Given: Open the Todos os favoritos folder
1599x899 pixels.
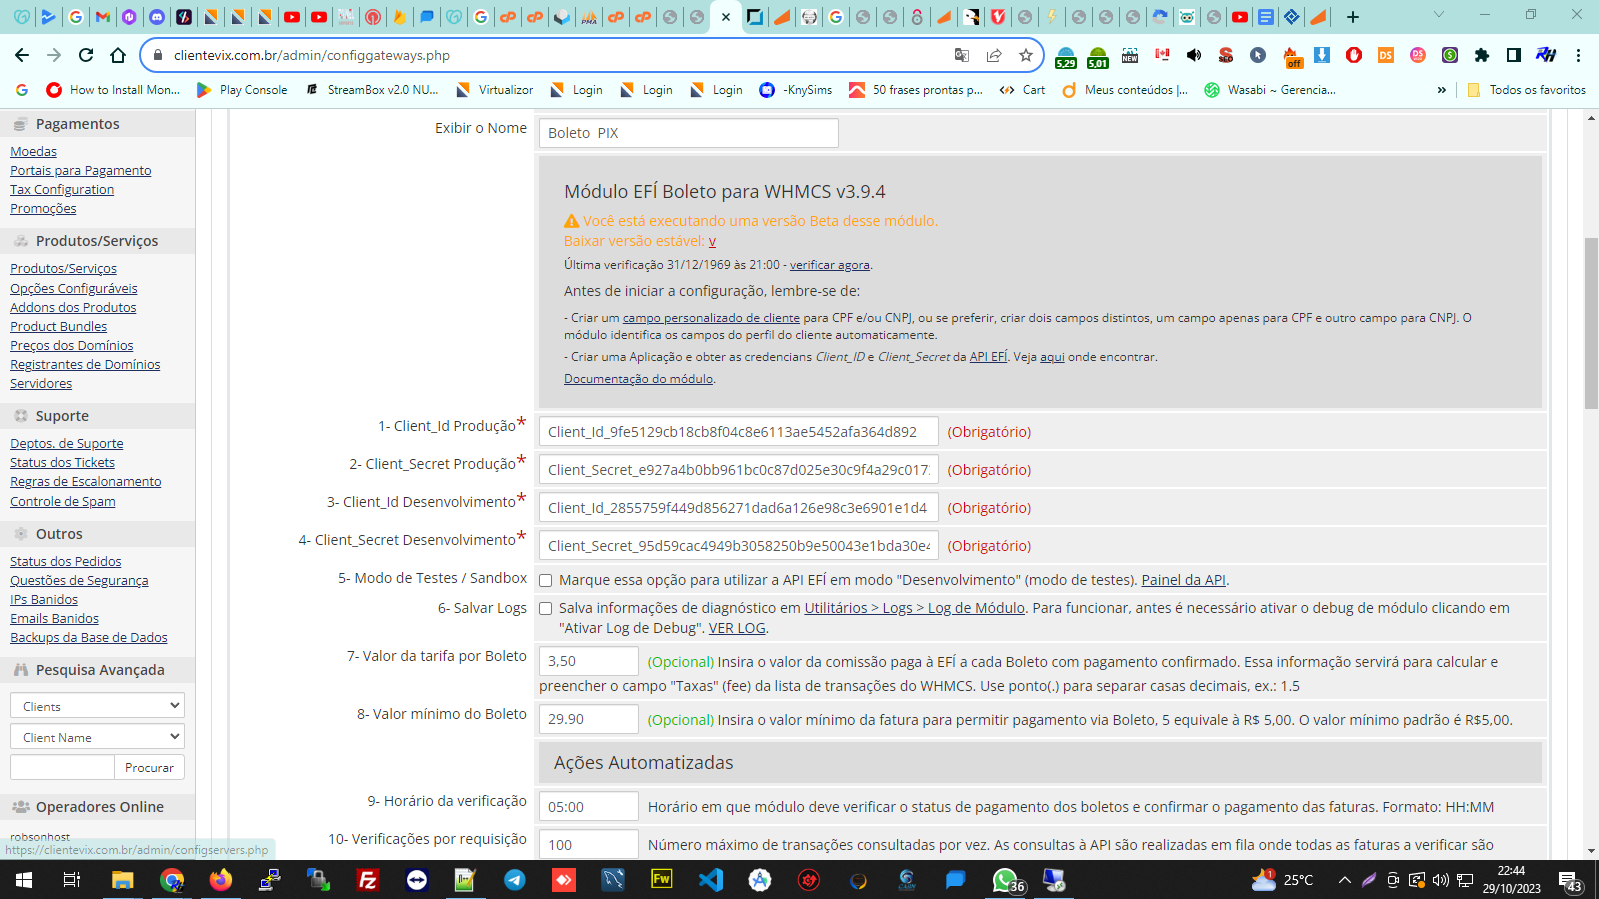Looking at the screenshot, I should (1527, 90).
